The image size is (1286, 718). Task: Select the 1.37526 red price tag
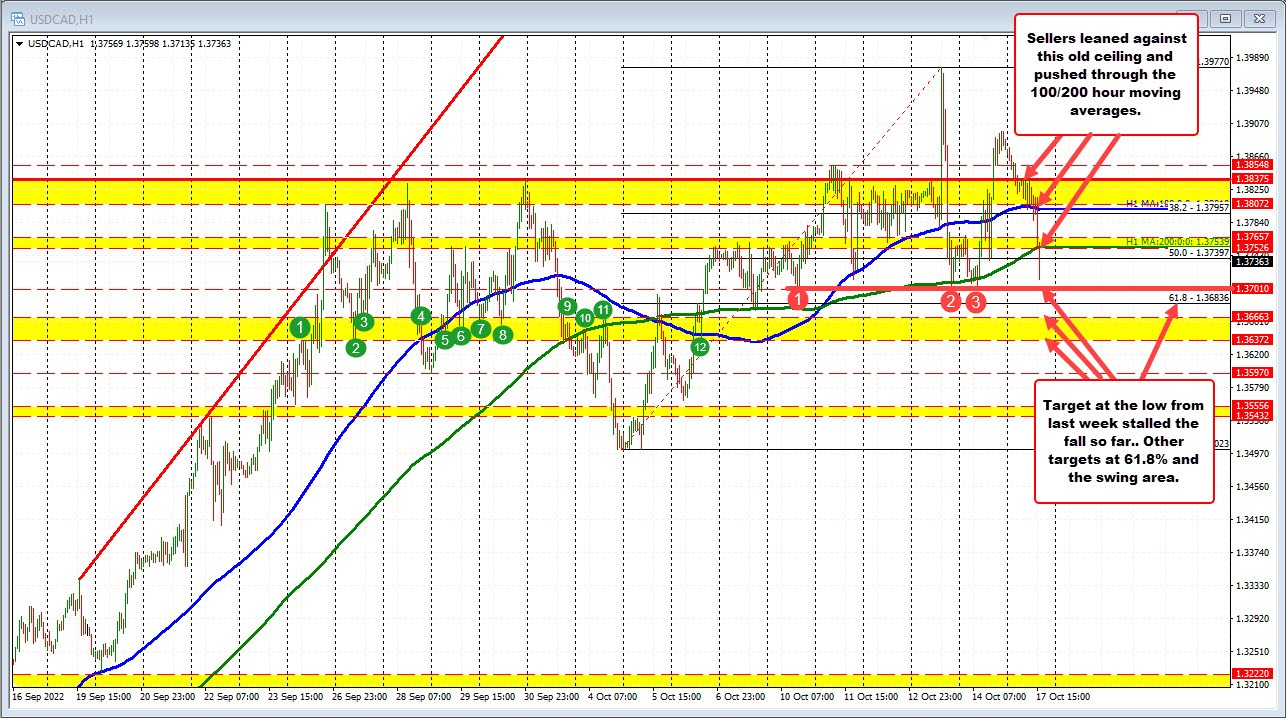pyautogui.click(x=1253, y=247)
